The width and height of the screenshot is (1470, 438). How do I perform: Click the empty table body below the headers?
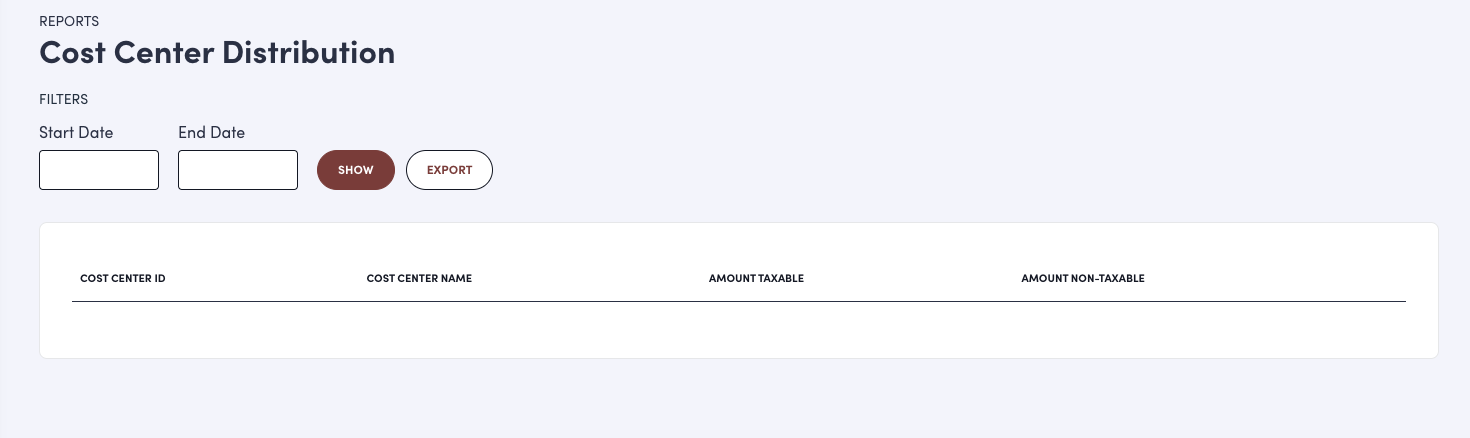pos(738,328)
